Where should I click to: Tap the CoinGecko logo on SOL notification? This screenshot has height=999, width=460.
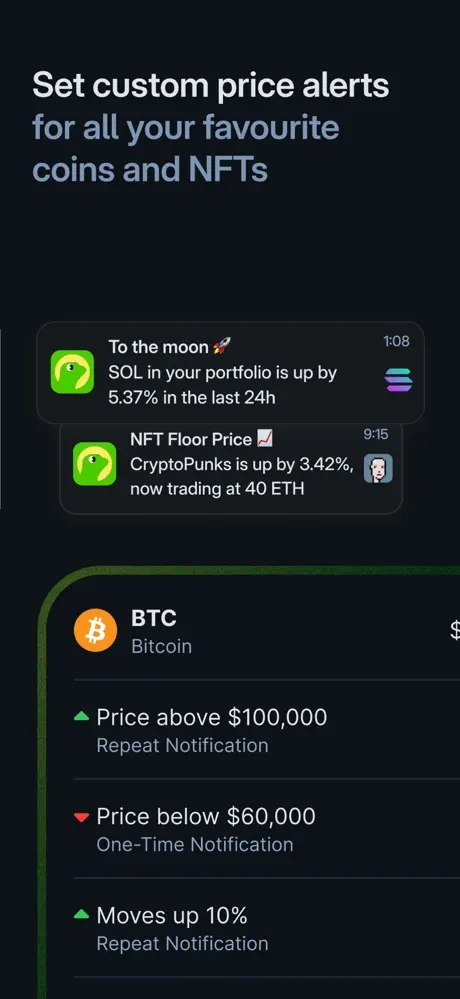(x=73, y=371)
